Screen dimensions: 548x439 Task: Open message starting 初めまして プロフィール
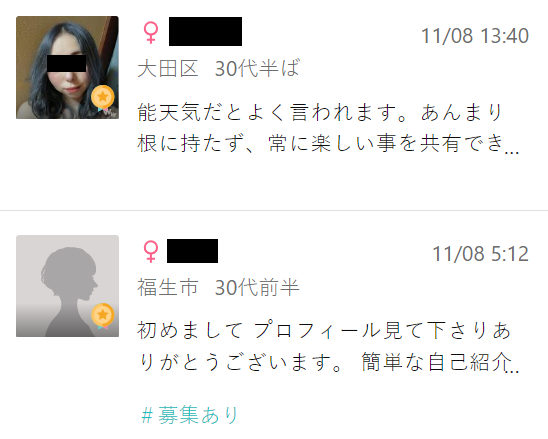click(328, 346)
